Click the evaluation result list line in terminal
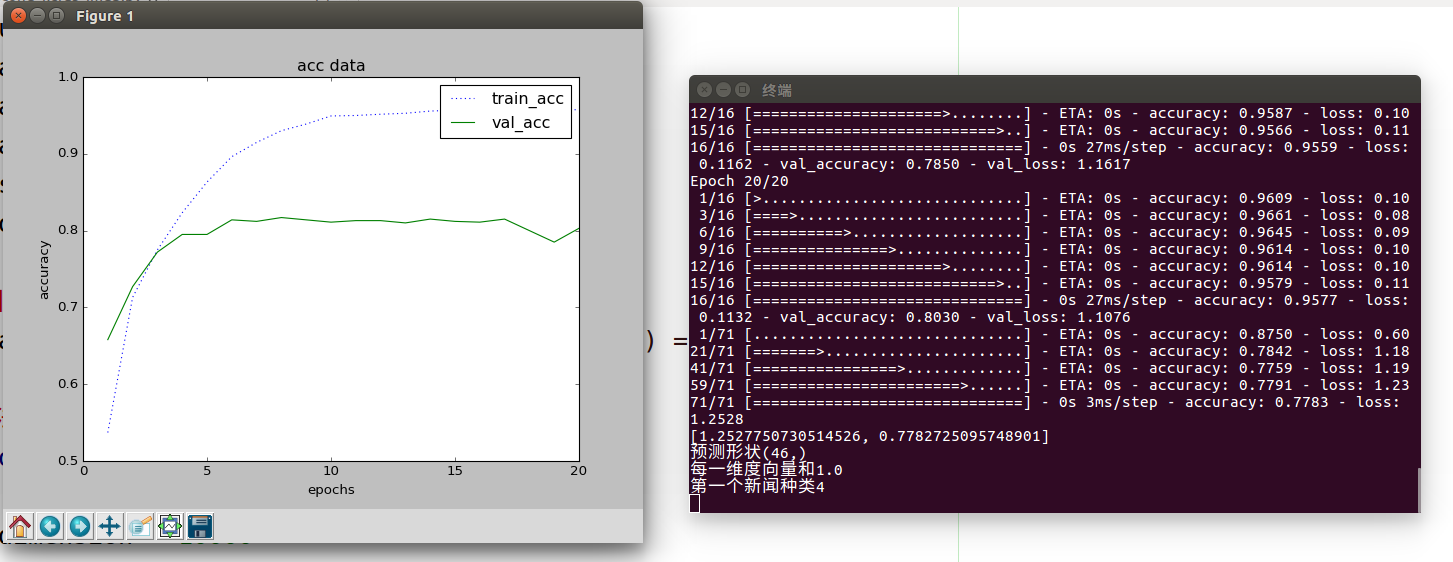 click(x=870, y=436)
